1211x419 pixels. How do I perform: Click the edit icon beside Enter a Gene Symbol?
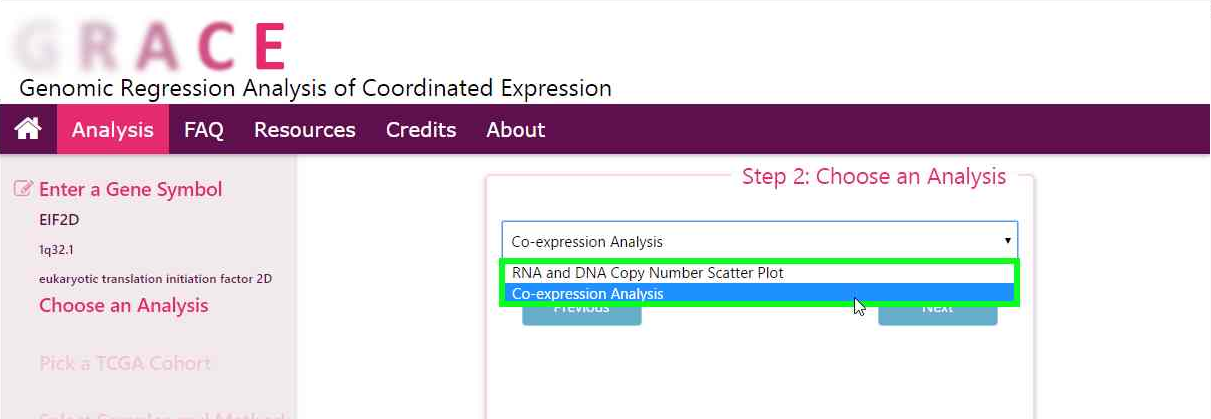(24, 188)
